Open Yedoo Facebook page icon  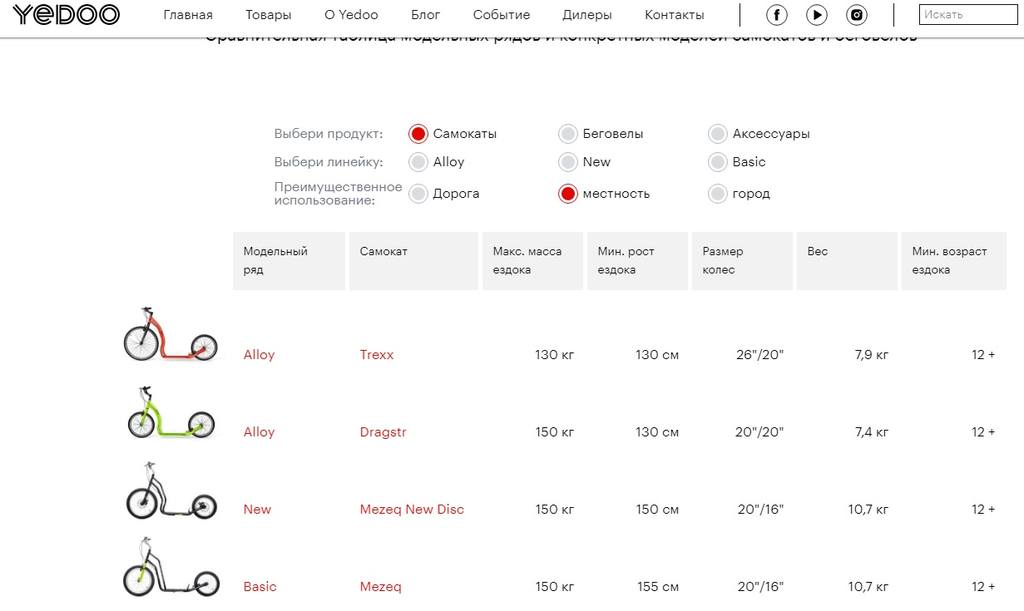click(777, 15)
